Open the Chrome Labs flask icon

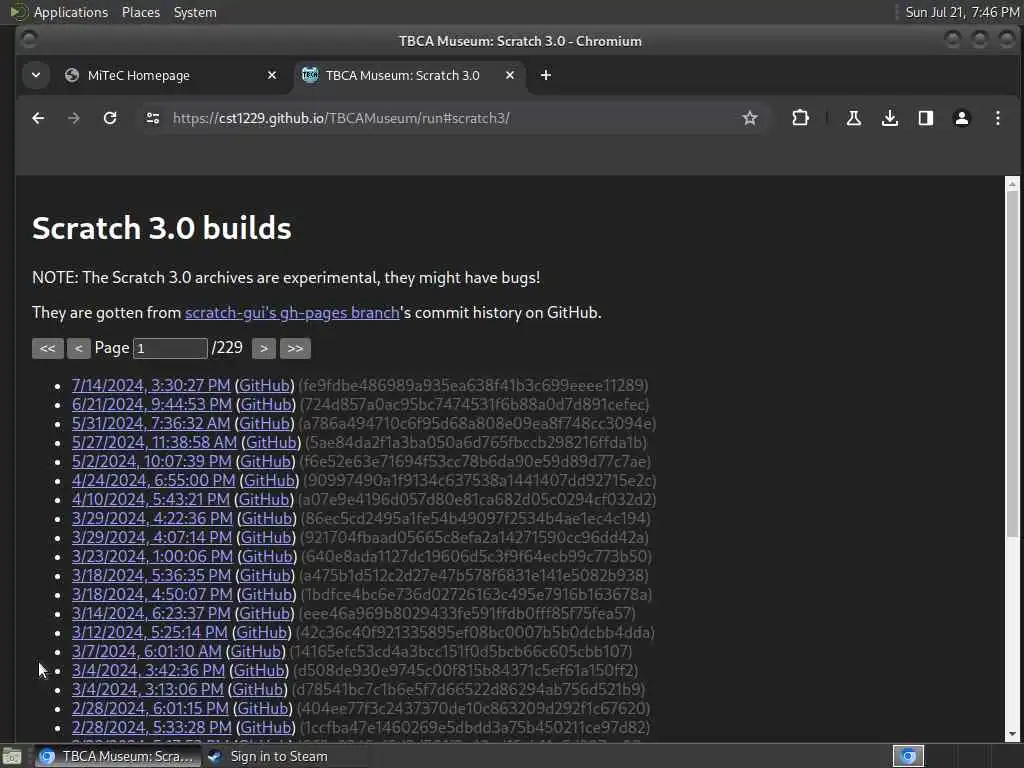click(853, 118)
